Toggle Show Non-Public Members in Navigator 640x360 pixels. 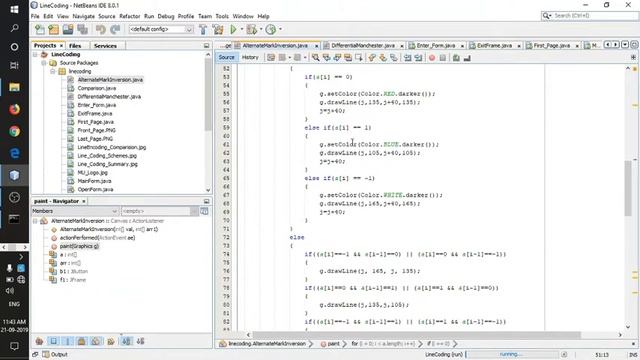click(x=82, y=341)
